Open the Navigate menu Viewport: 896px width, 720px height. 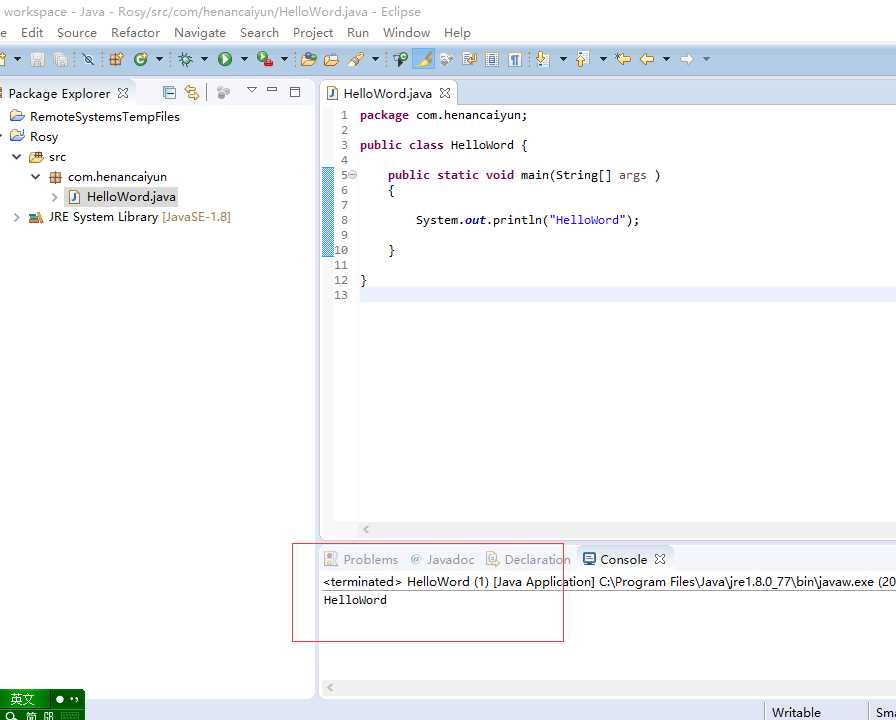click(x=200, y=33)
